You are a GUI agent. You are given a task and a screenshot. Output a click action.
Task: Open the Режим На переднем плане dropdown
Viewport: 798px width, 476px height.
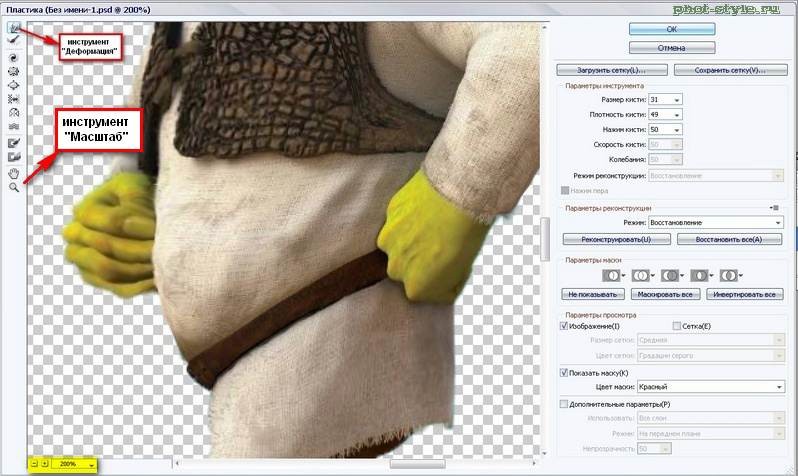[710, 434]
